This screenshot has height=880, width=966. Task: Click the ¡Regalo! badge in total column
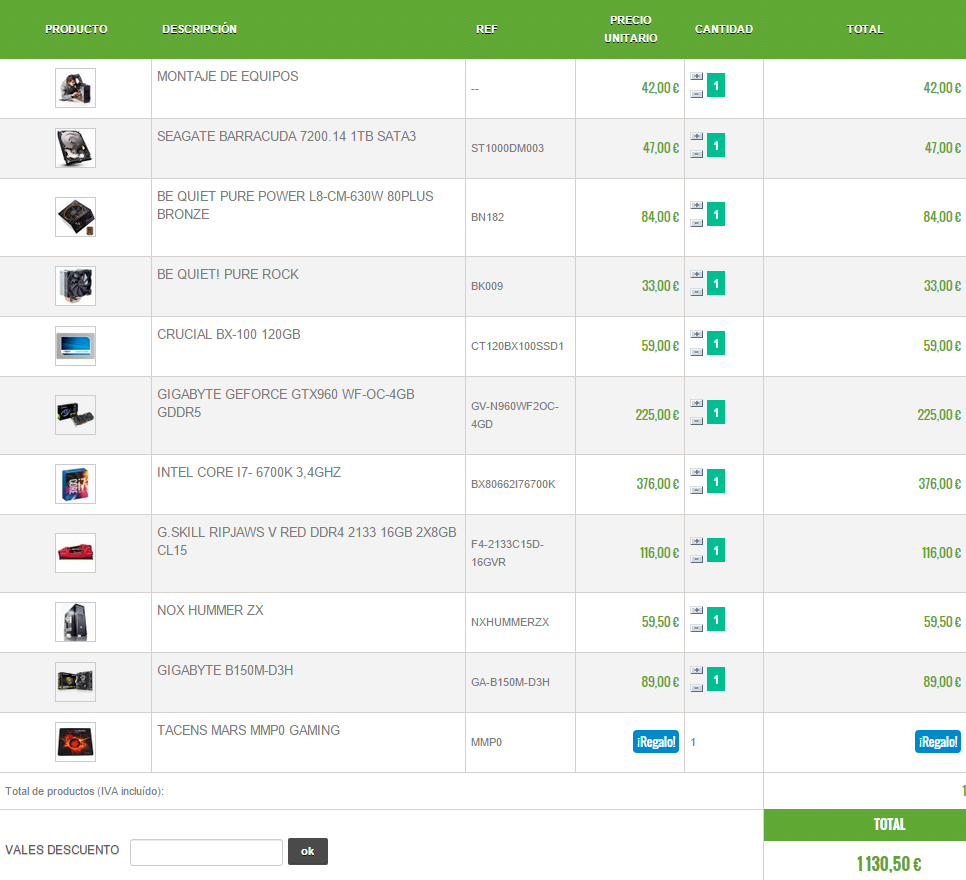[938, 742]
